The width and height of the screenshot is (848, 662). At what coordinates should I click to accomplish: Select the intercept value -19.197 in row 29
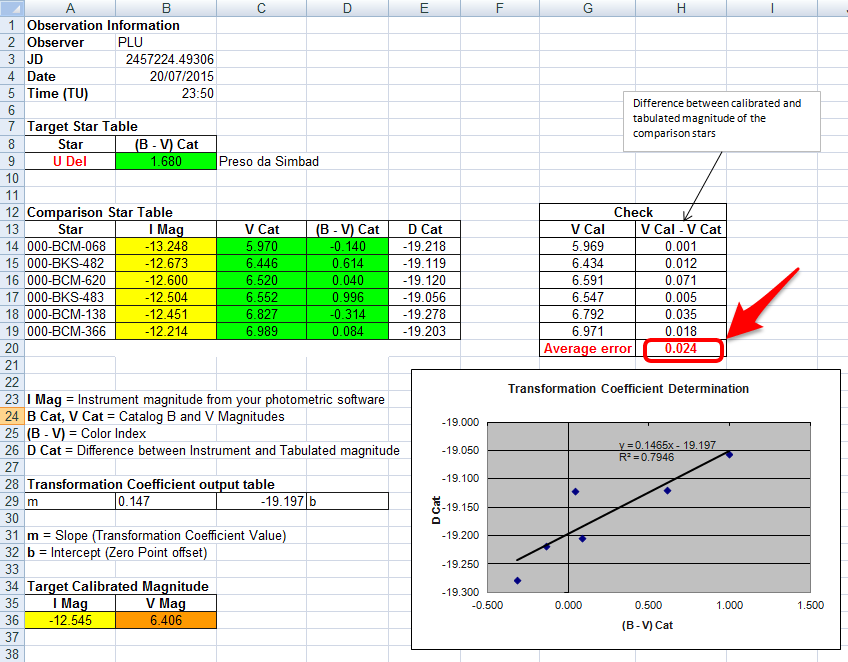click(261, 501)
